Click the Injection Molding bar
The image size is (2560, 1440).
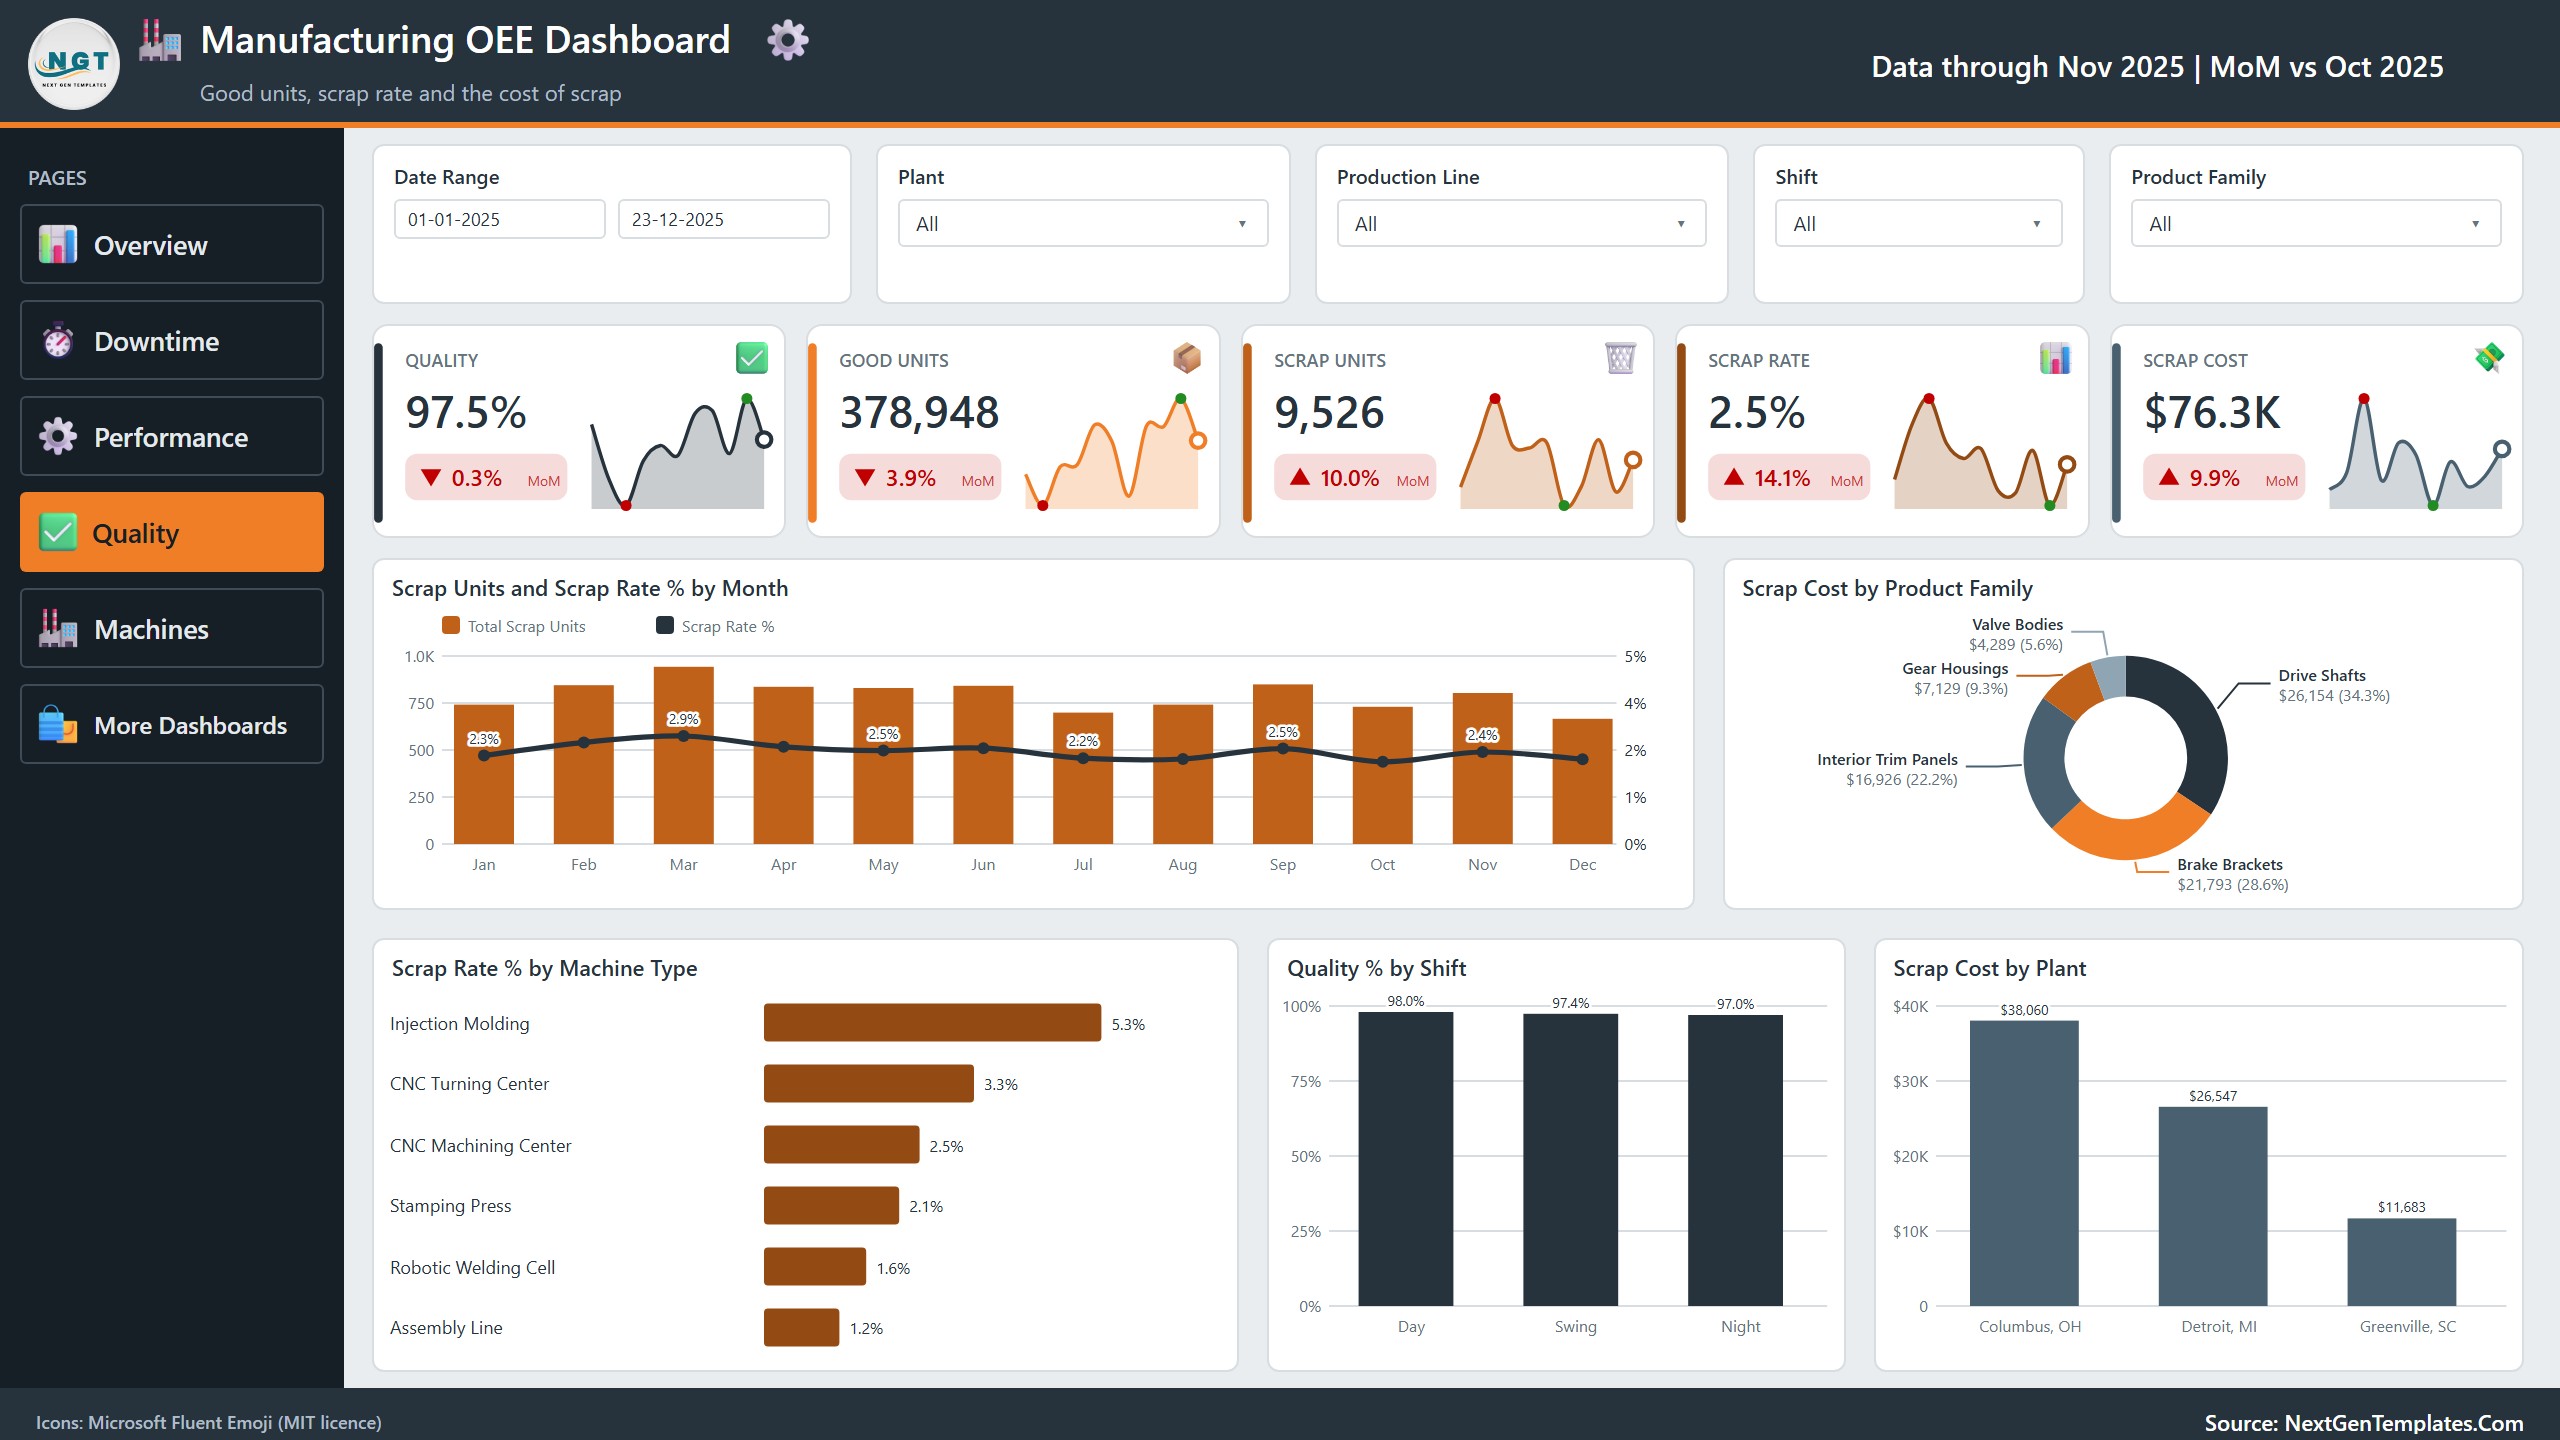click(932, 1023)
